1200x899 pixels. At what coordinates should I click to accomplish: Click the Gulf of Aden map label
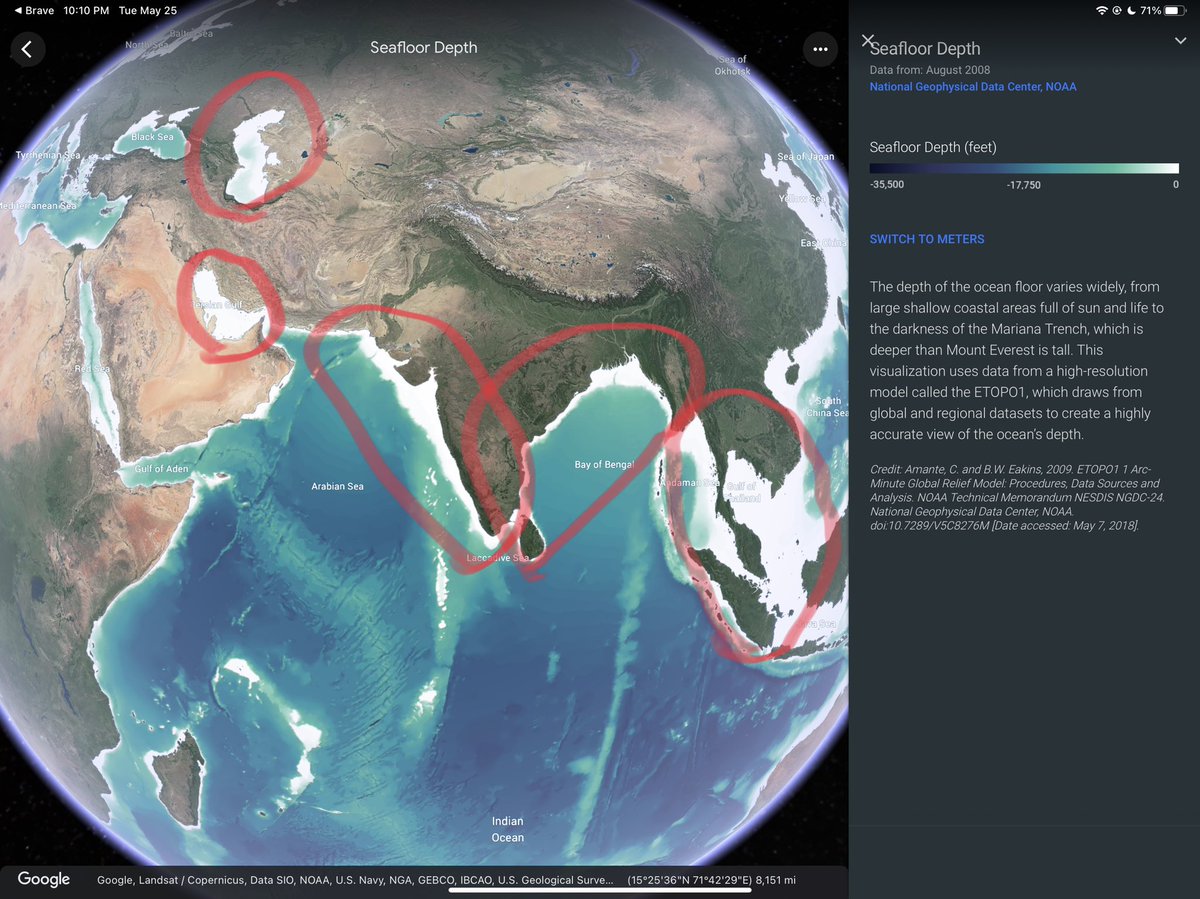[161, 469]
